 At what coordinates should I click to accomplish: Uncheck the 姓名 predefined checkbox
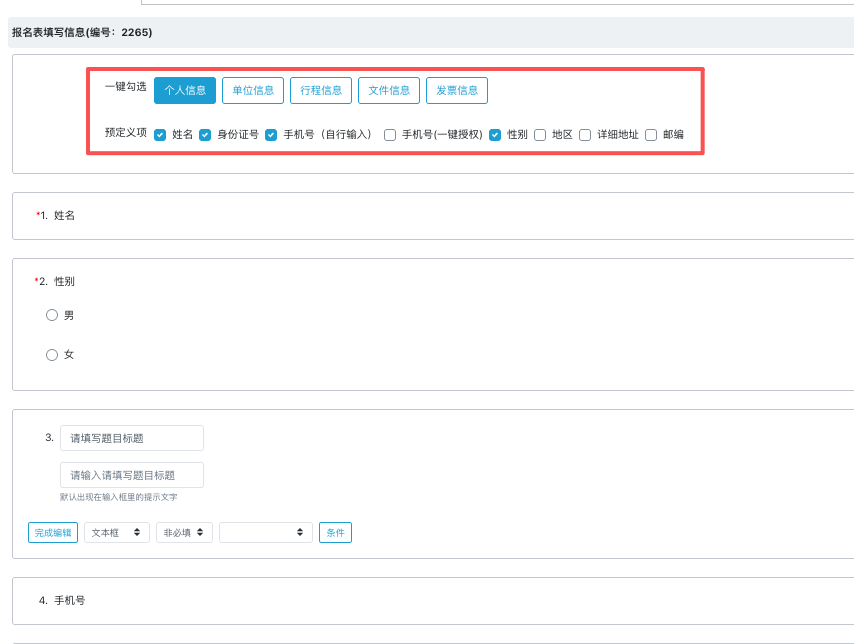[160, 135]
